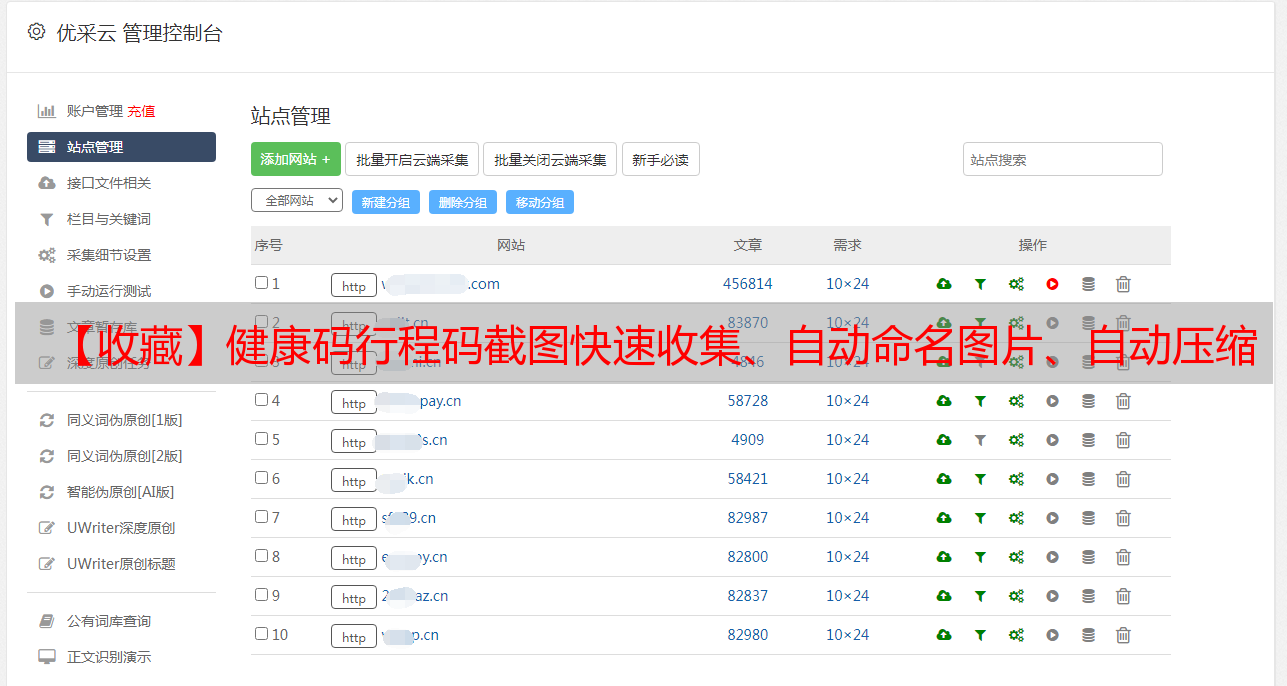Viewport: 1287px width, 686px height.
Task: Click the 新建分组 button
Action: click(x=386, y=202)
